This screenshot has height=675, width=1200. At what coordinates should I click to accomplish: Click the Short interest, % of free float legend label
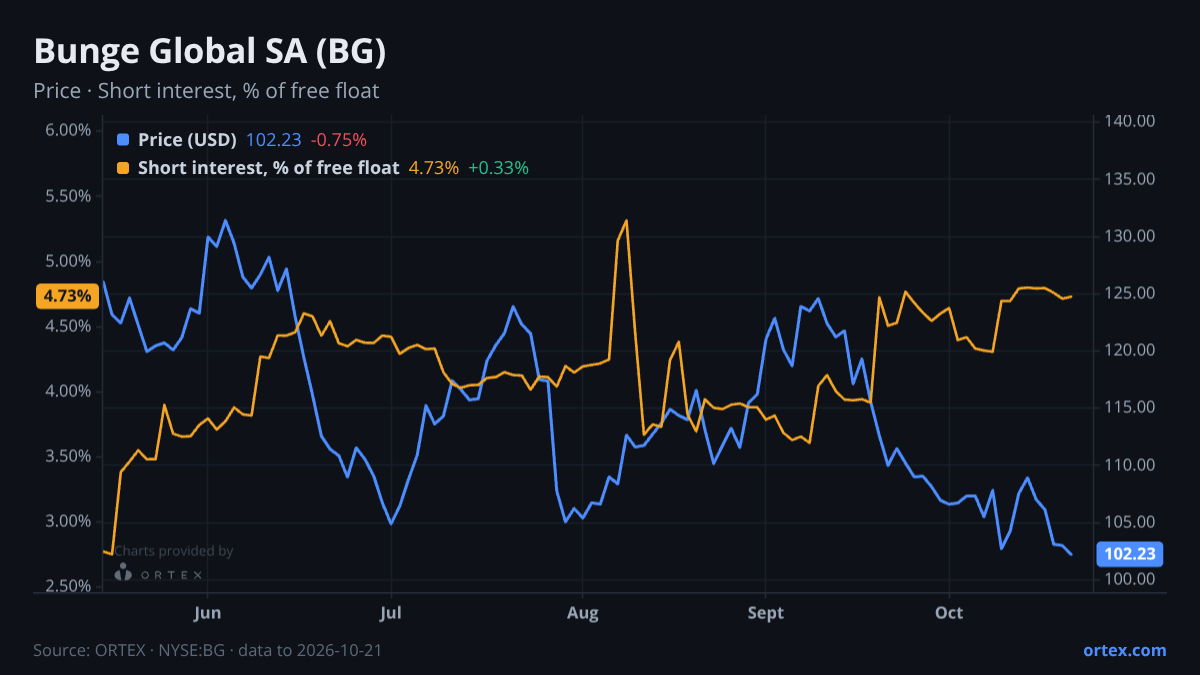point(268,168)
